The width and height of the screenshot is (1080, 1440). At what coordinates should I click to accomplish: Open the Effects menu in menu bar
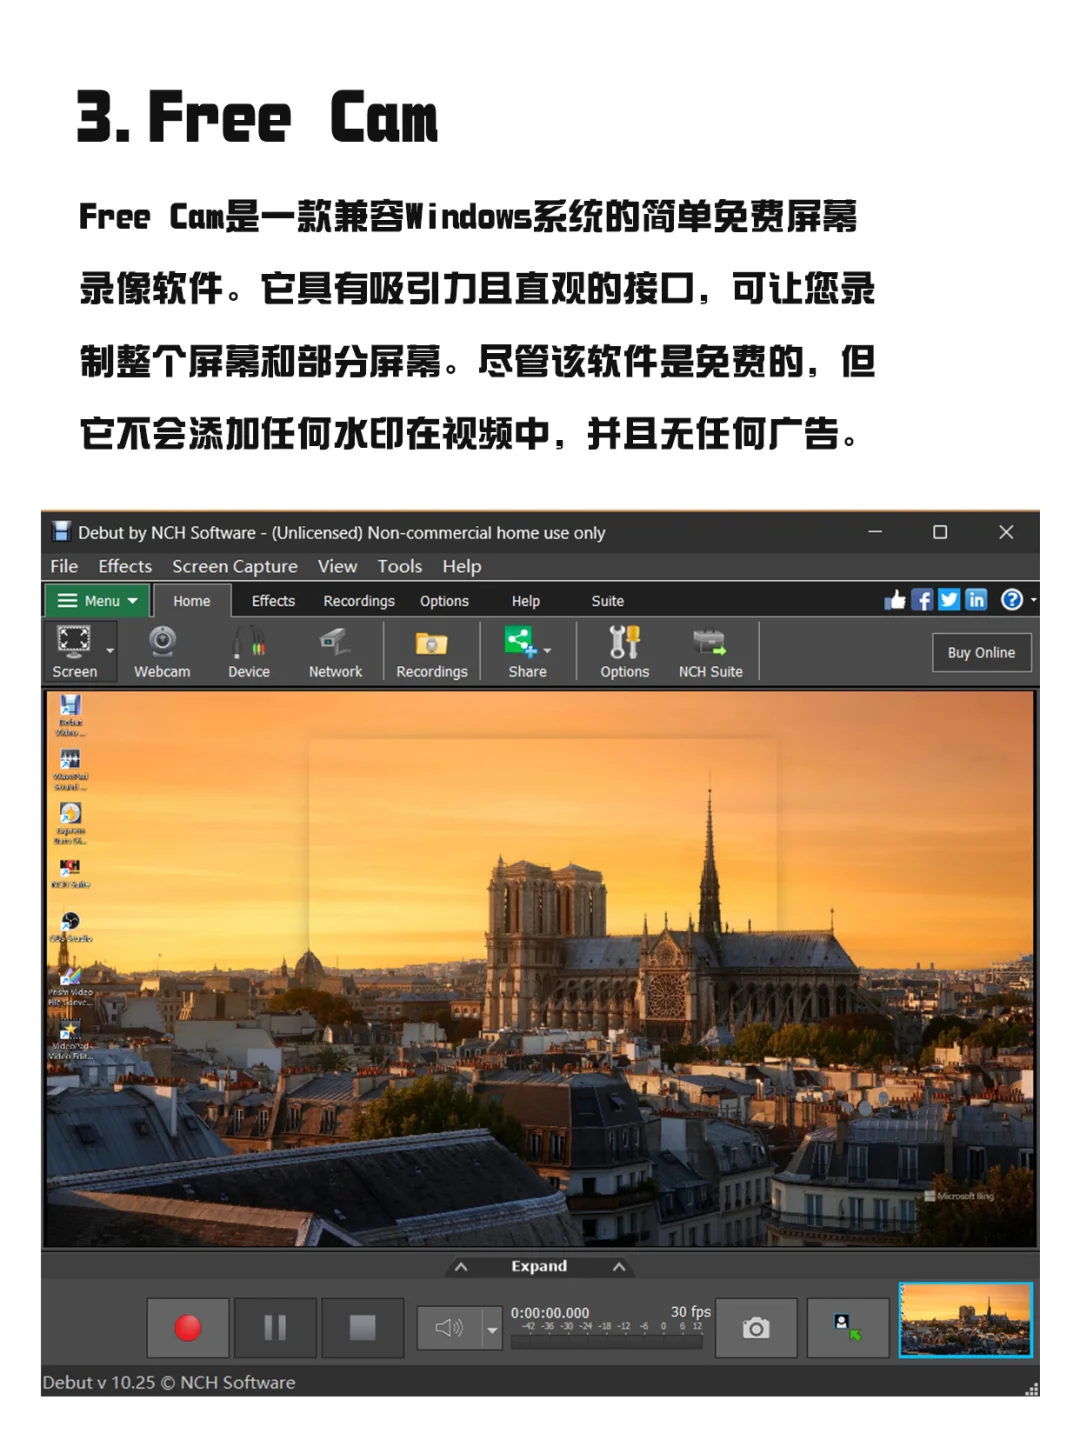click(x=125, y=566)
